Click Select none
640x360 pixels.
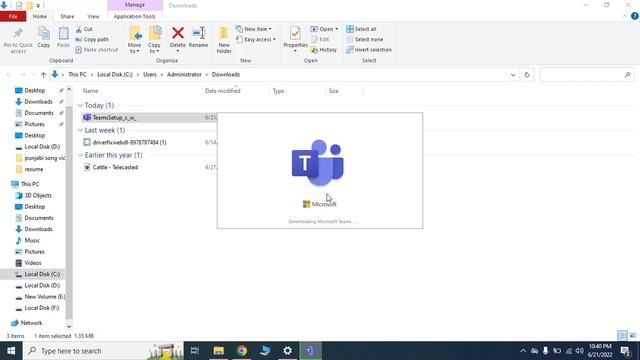tap(364, 40)
